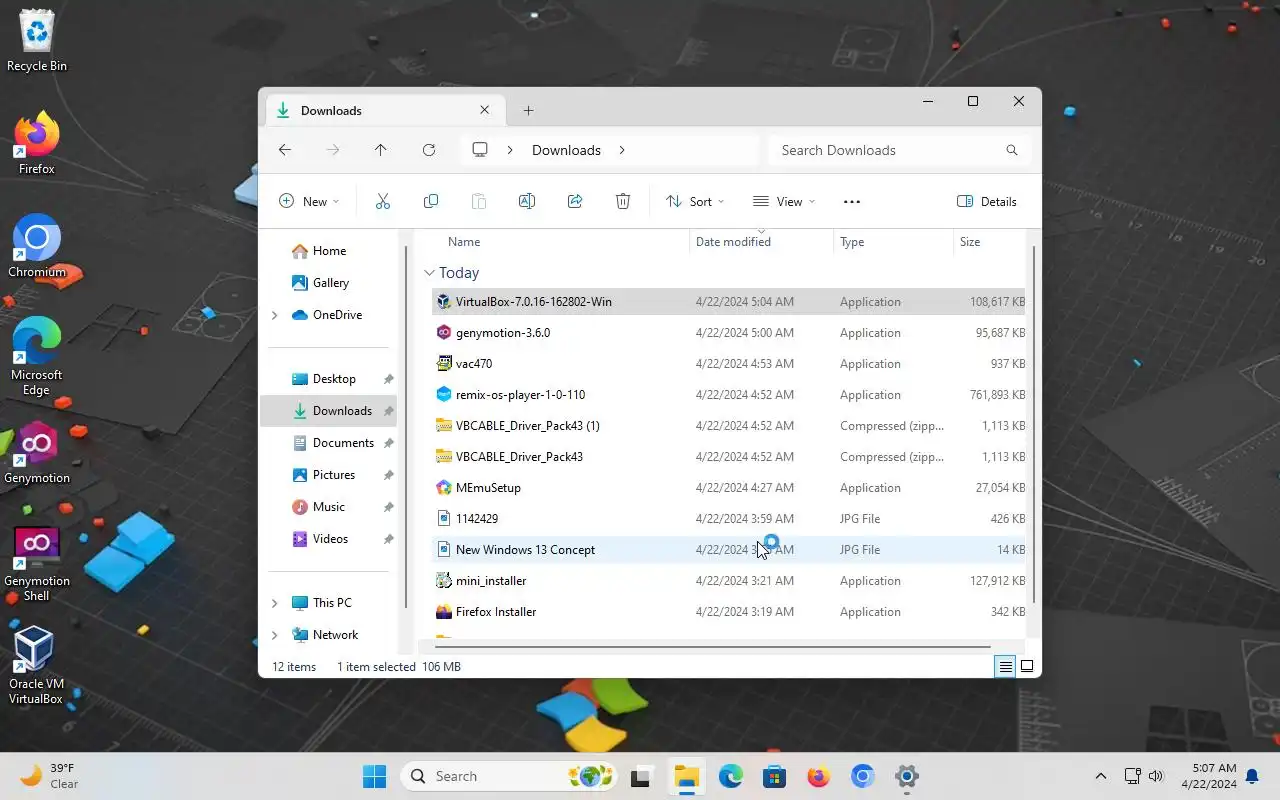Viewport: 1280px width, 800px height.
Task: Select Chromium desktop shortcut
Action: click(37, 247)
